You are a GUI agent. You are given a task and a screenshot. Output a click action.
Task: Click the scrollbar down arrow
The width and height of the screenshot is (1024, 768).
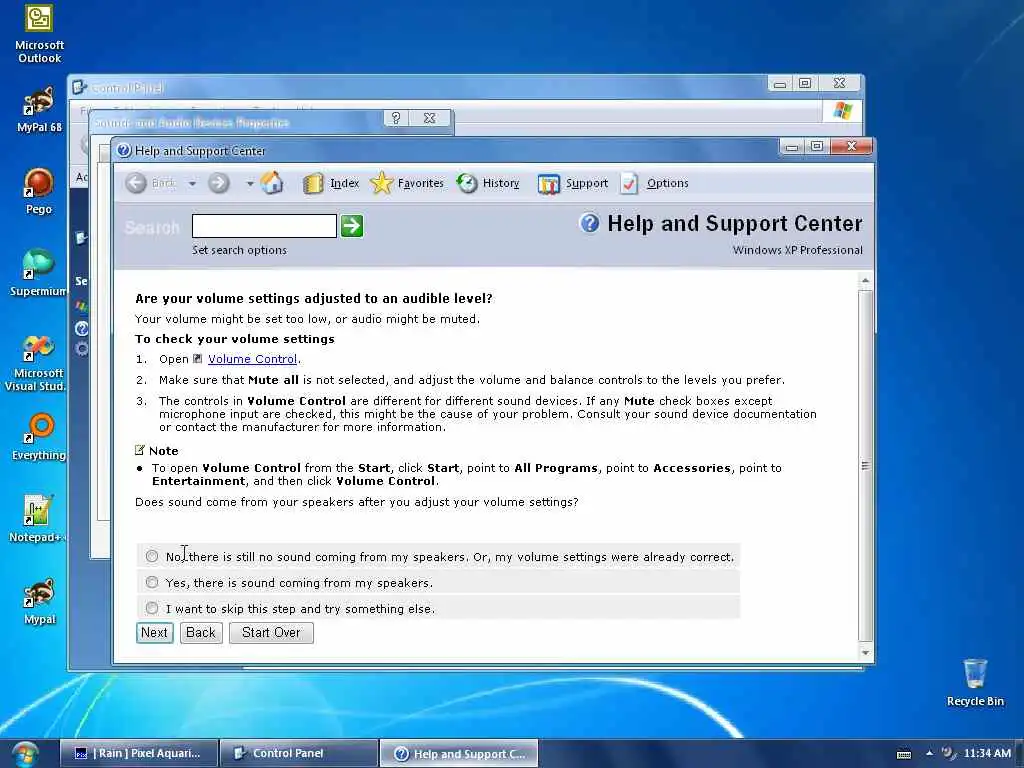865,652
